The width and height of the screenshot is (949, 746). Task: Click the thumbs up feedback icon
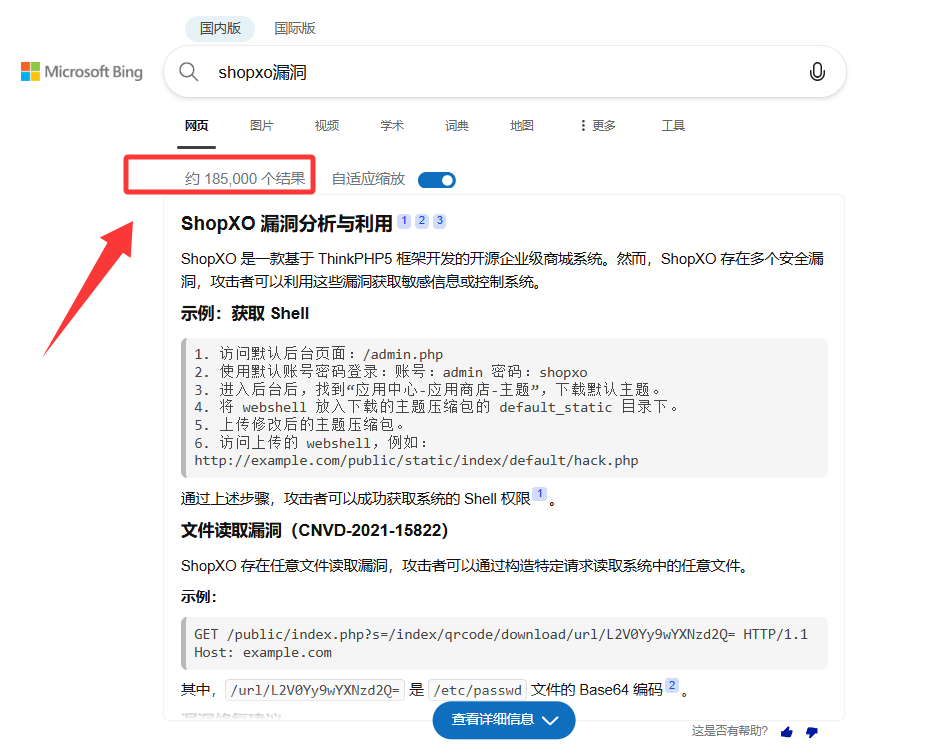pyautogui.click(x=787, y=732)
